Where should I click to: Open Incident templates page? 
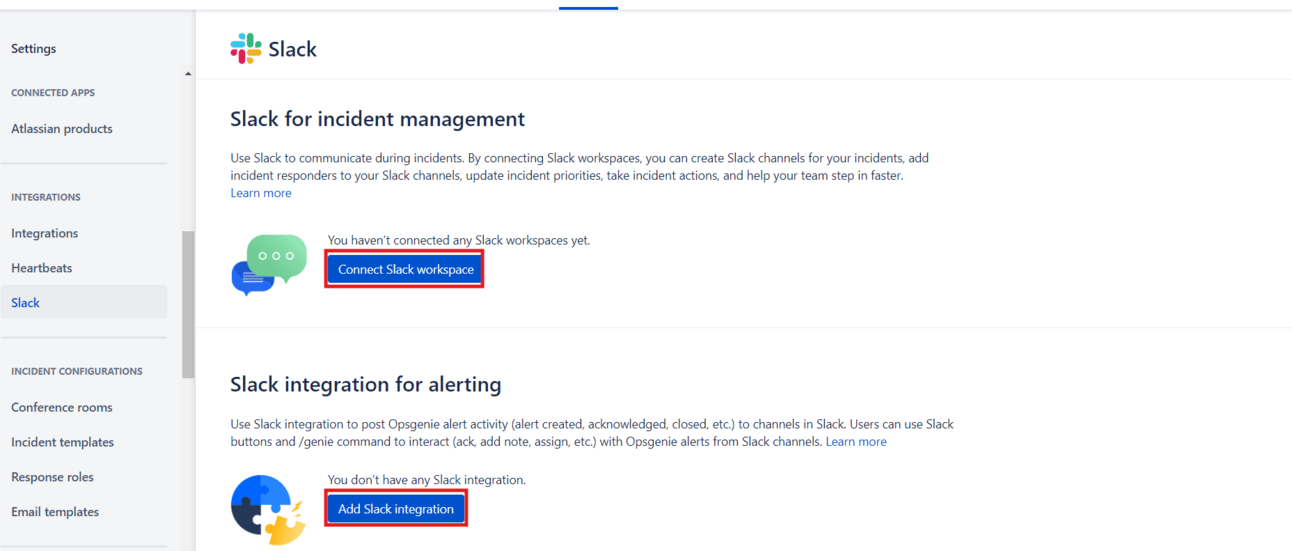[63, 442]
